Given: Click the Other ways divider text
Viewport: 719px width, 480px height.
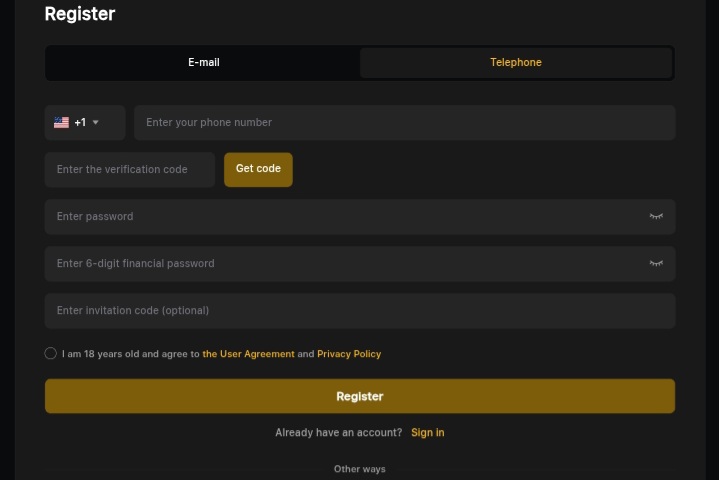Looking at the screenshot, I should 359,469.
